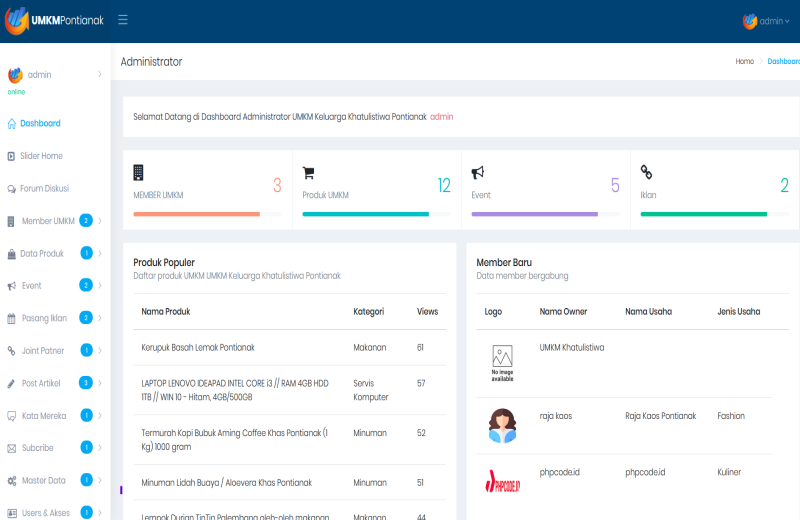Open Slider Home menu item
Image resolution: width=800 pixels, height=520 pixels.
pyautogui.click(x=41, y=156)
